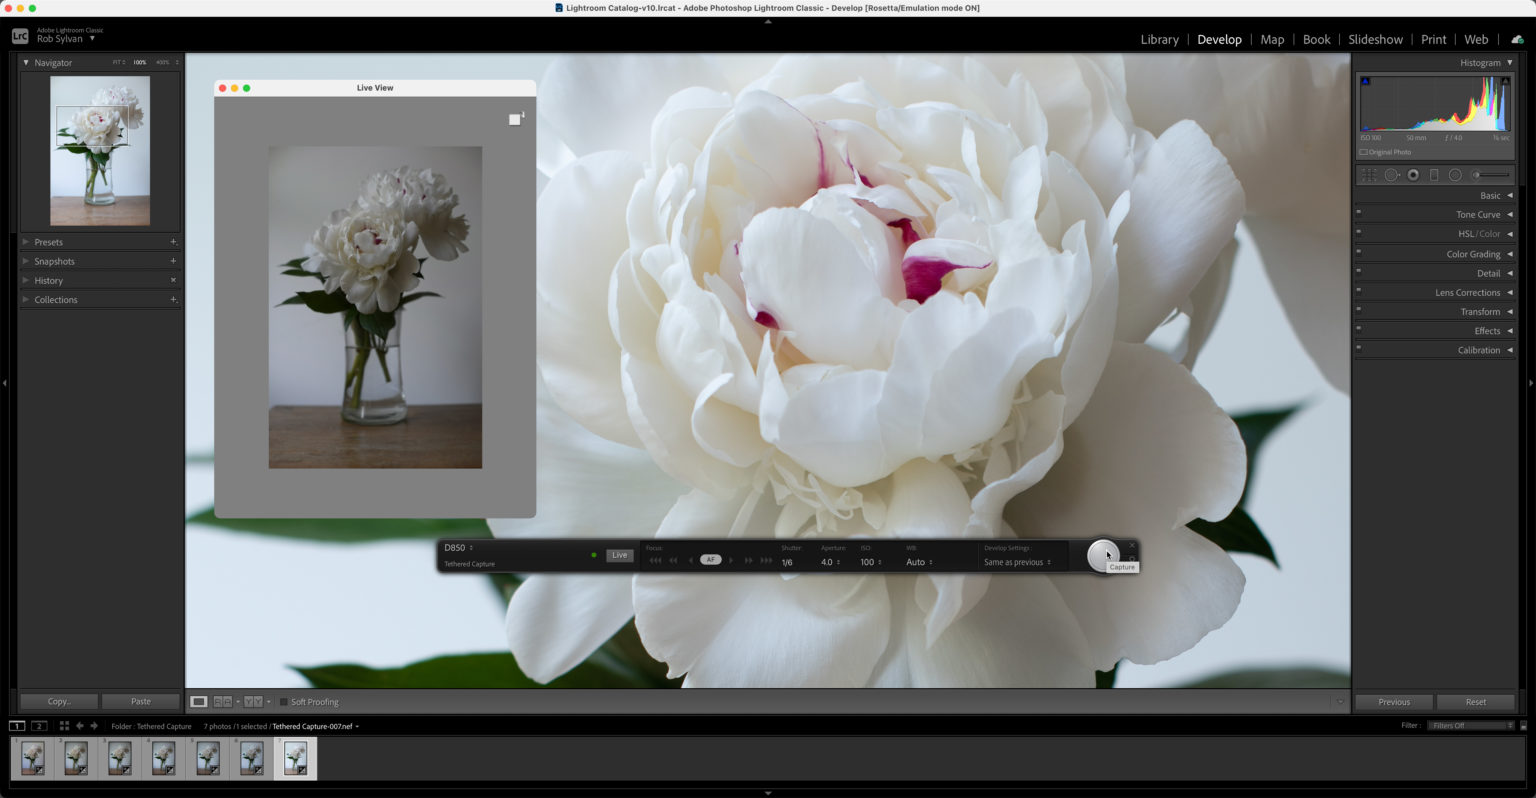Screen dimensions: 1536x798
Task: Open the White Balance Auto dropdown
Action: click(x=917, y=562)
